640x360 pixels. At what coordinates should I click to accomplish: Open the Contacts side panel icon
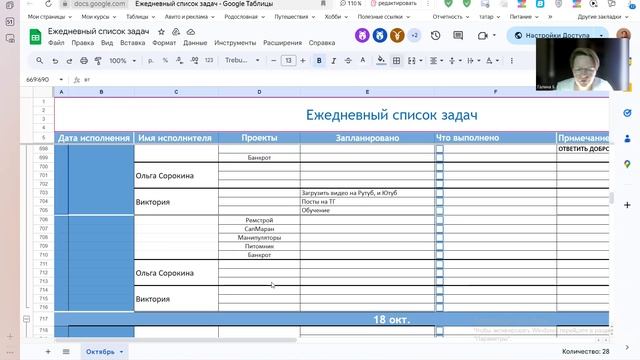tap(627, 139)
